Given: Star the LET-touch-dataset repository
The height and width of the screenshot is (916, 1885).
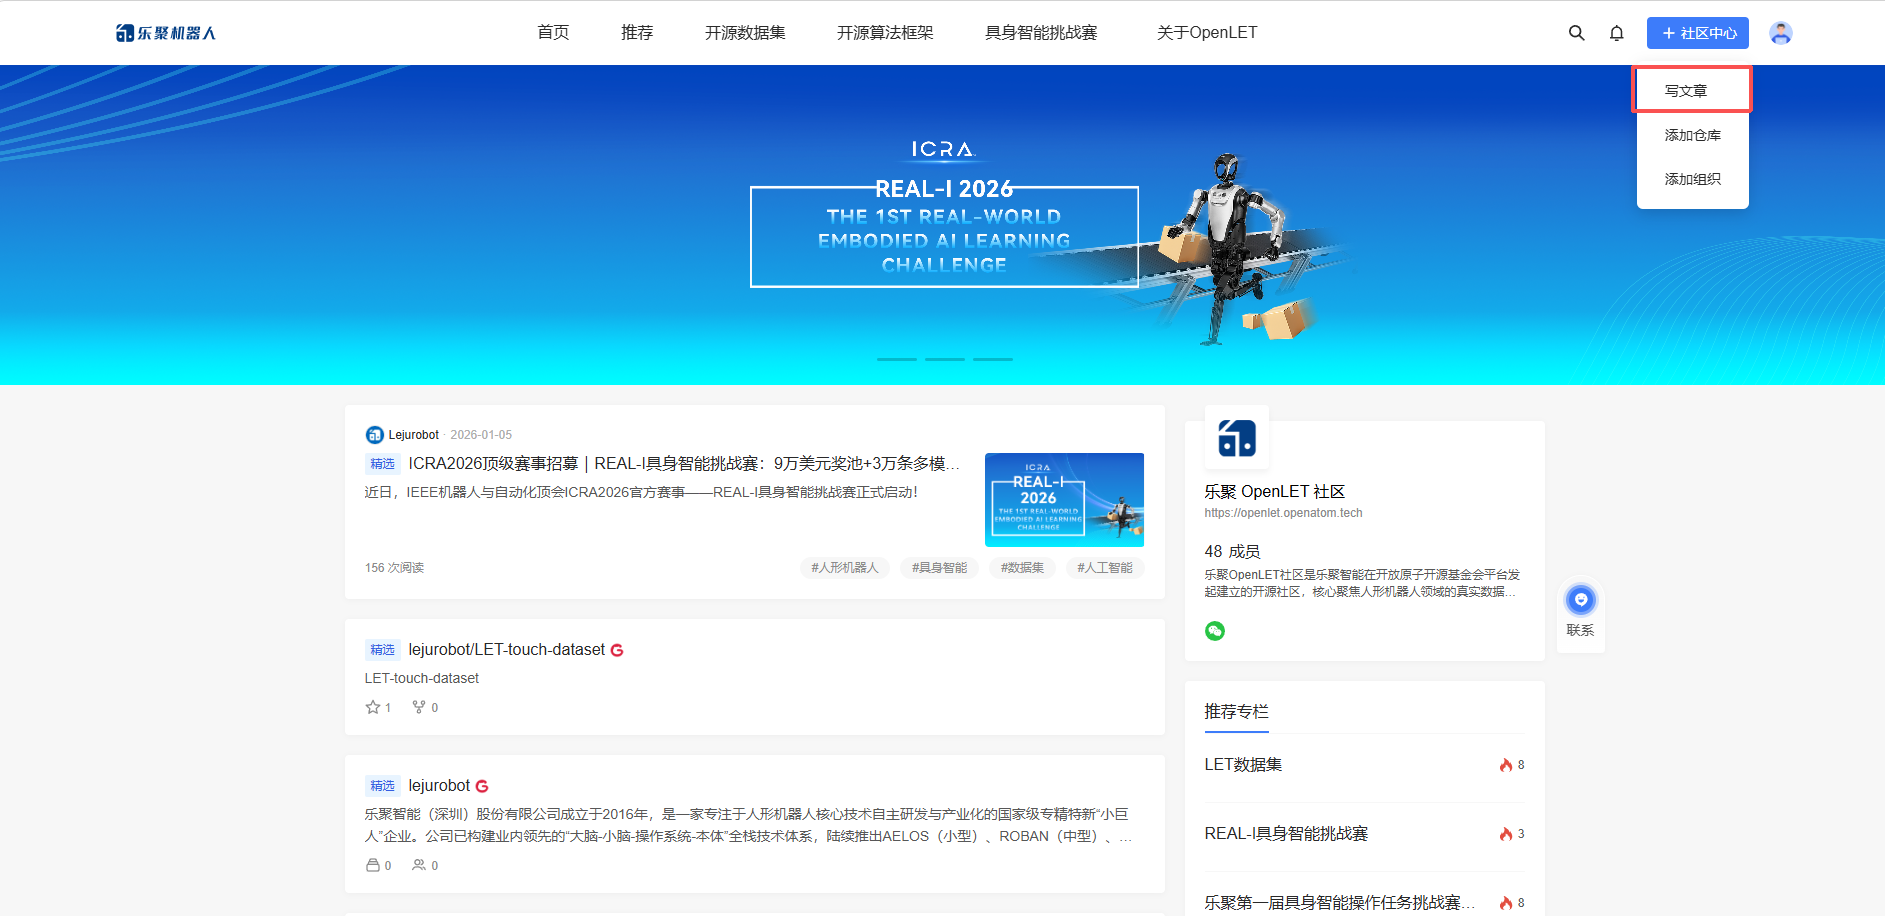Looking at the screenshot, I should click(x=373, y=707).
